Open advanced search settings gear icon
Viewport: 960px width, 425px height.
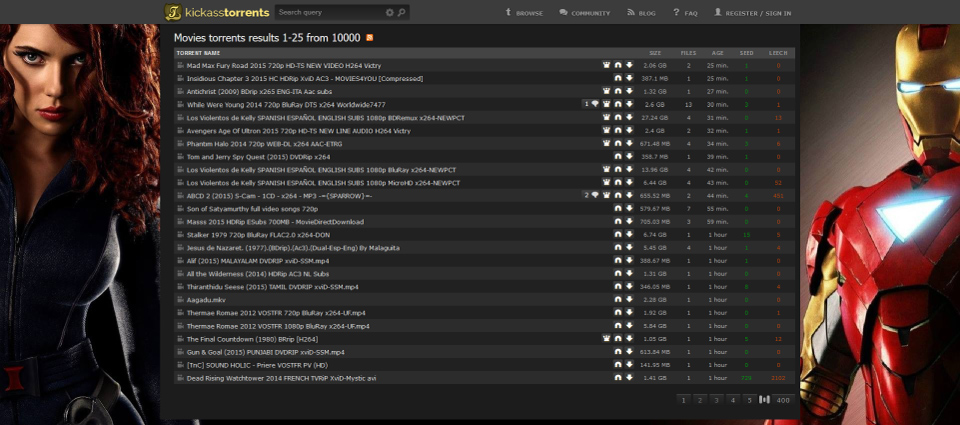[389, 12]
